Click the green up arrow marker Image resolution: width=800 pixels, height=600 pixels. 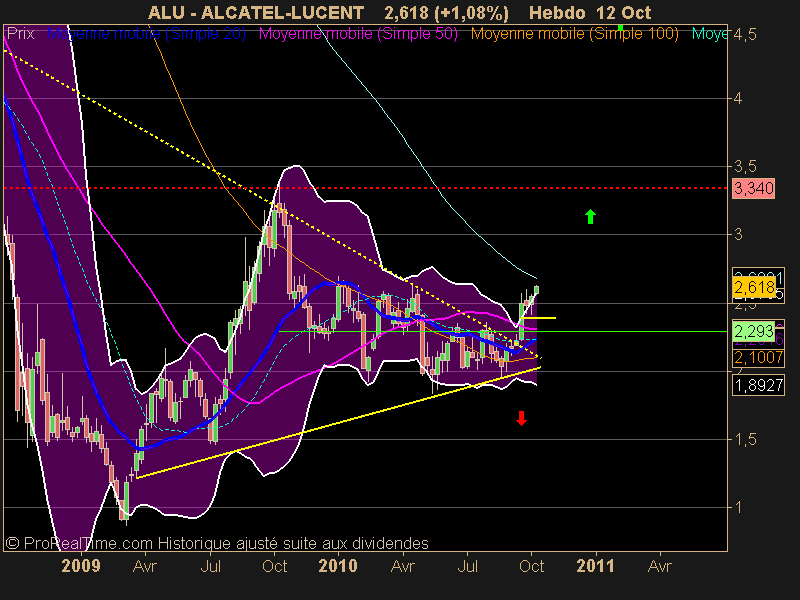click(590, 217)
